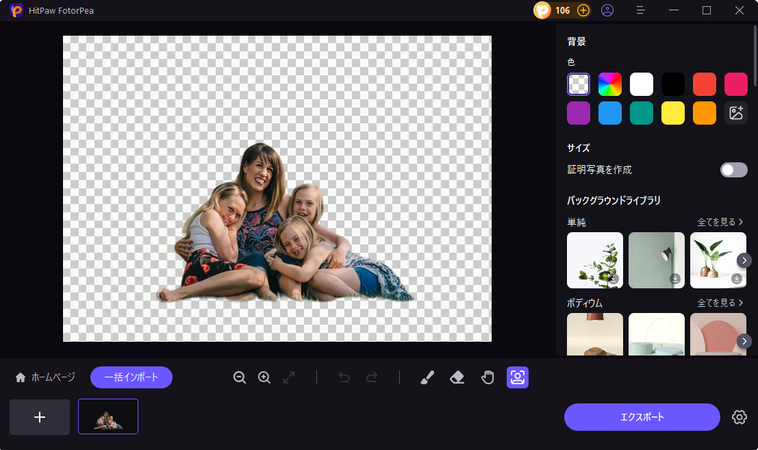Open the settings gear next to export
This screenshot has height=450, width=758.
pyautogui.click(x=739, y=417)
